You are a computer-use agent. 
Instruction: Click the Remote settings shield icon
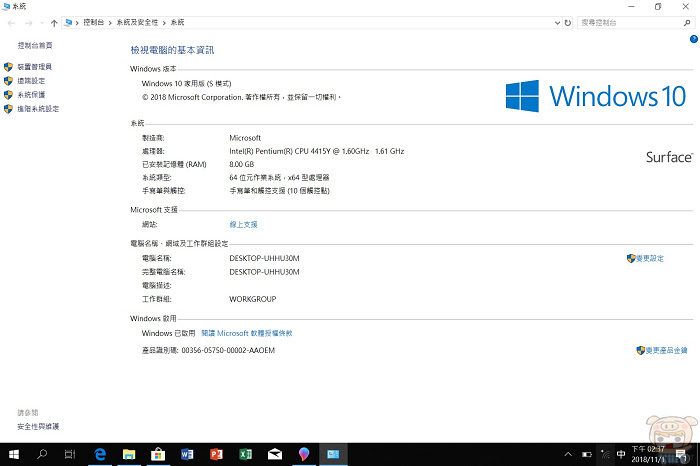click(8, 81)
